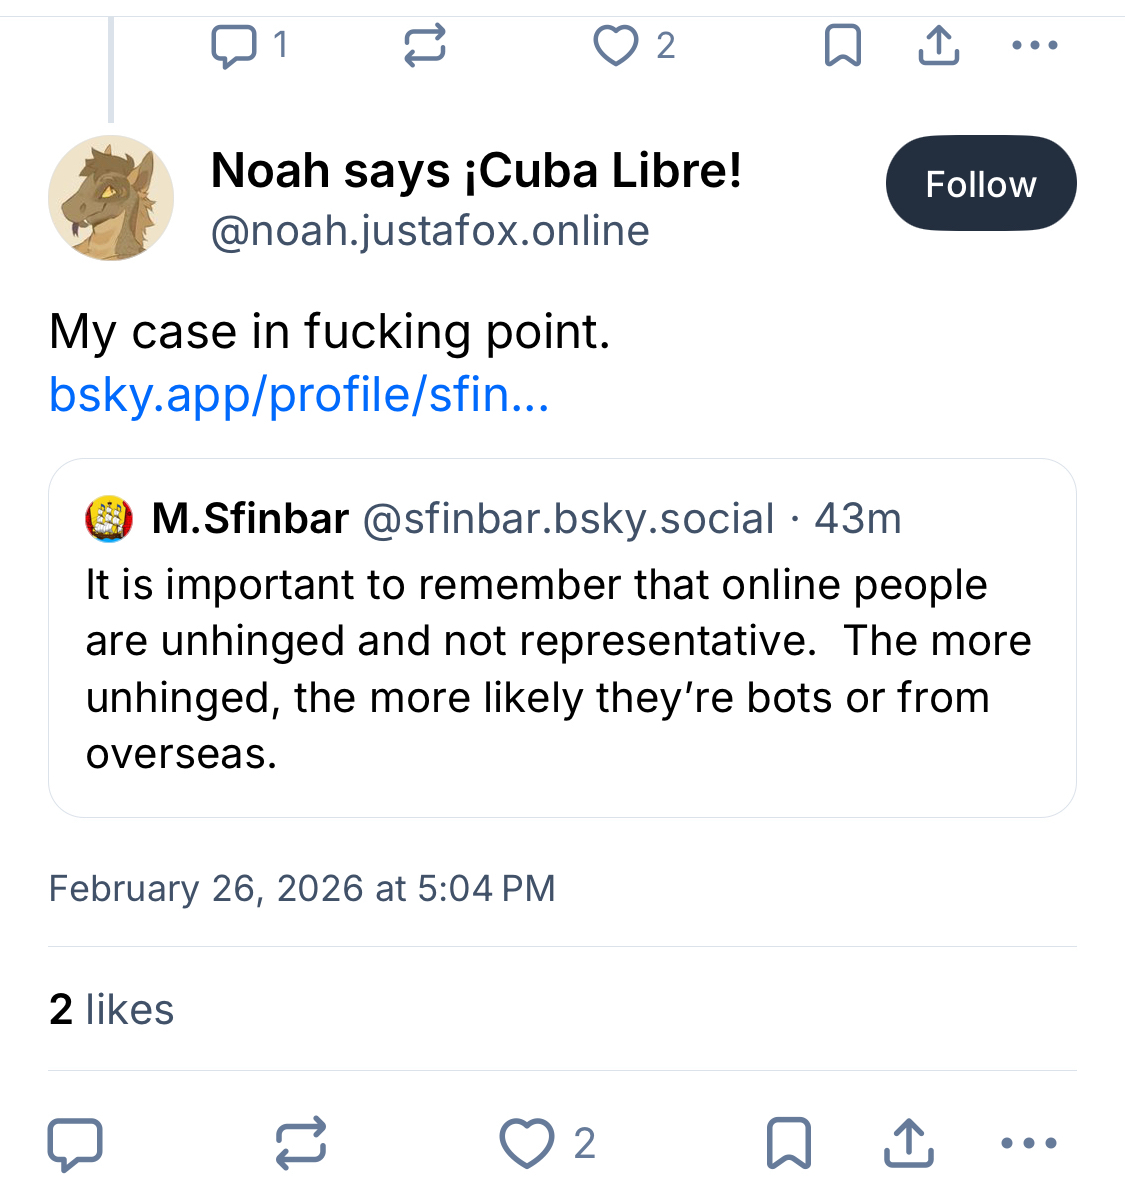Repost the parent post above

424,46
